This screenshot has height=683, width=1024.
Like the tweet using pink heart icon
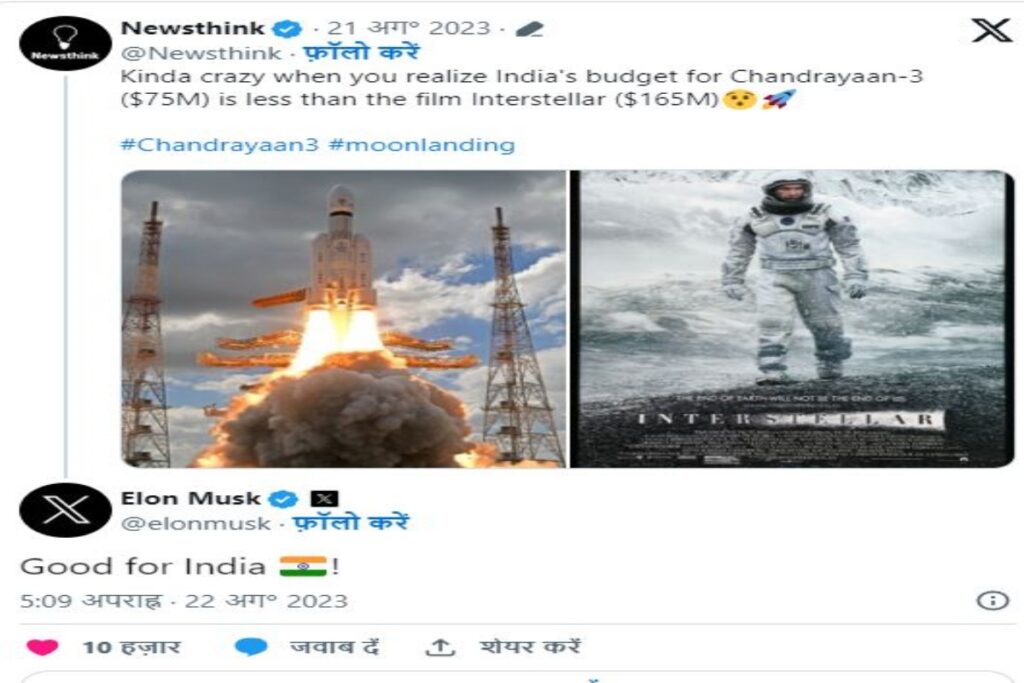42,647
